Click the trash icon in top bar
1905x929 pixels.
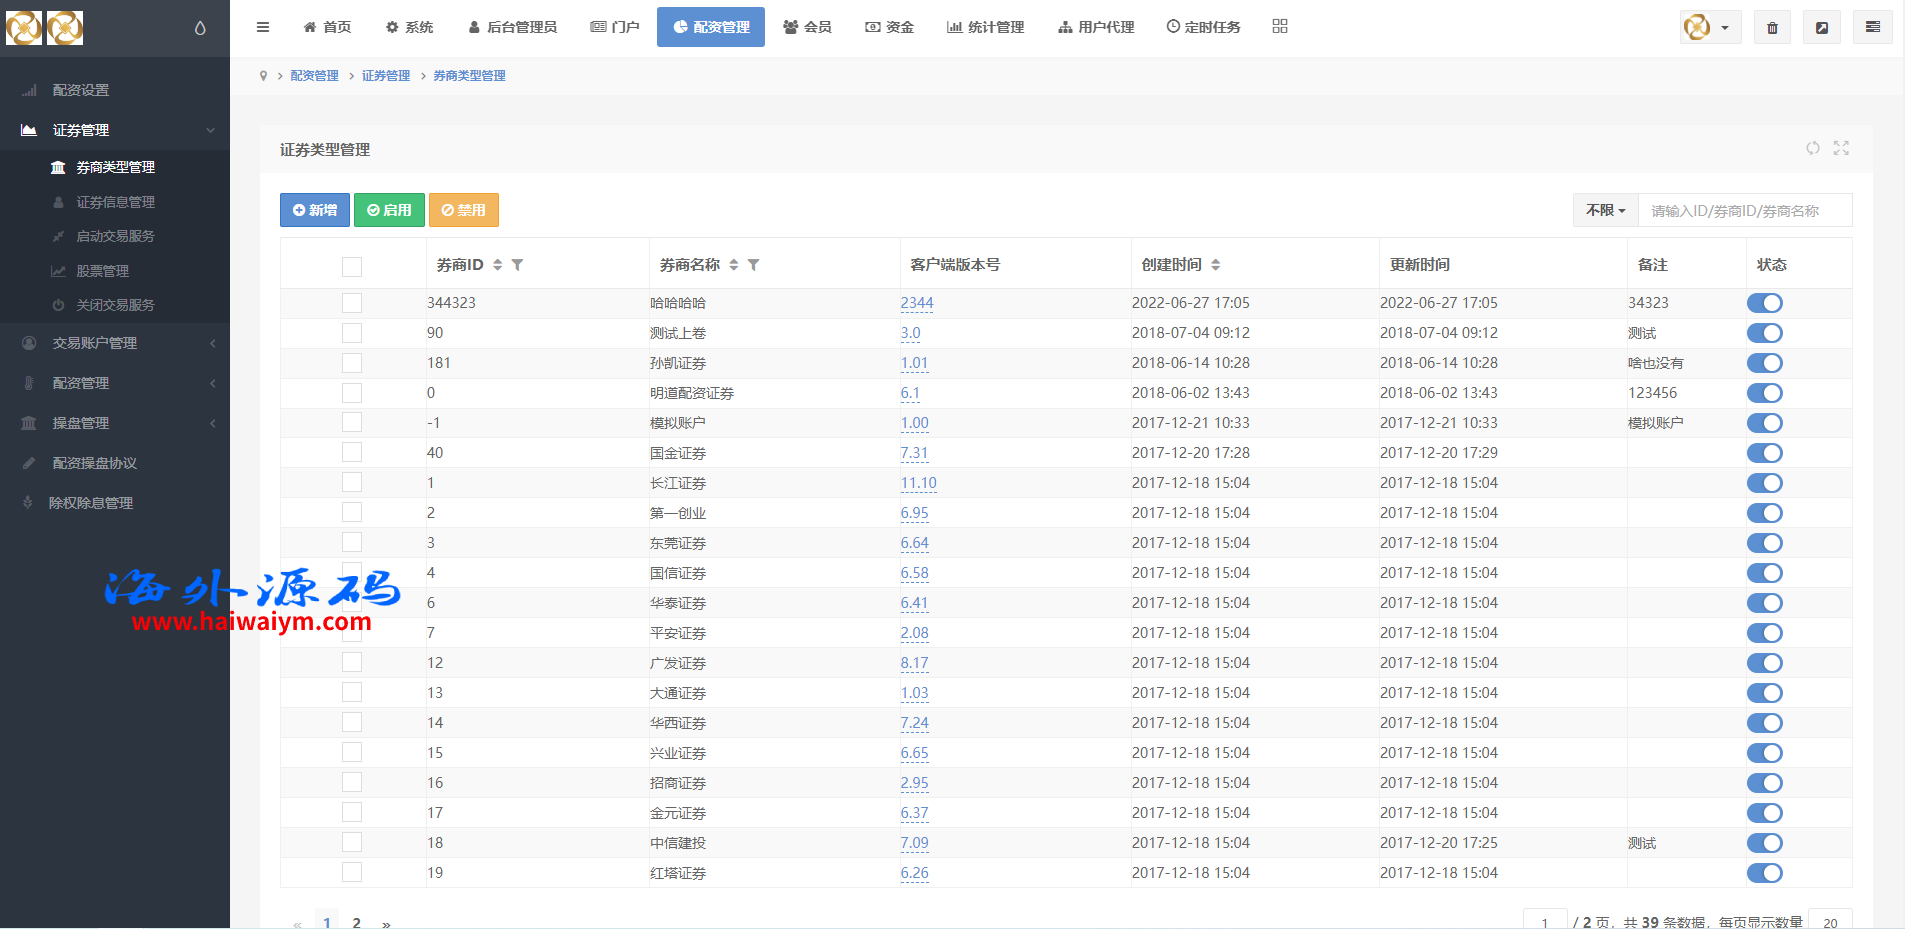tap(1772, 28)
